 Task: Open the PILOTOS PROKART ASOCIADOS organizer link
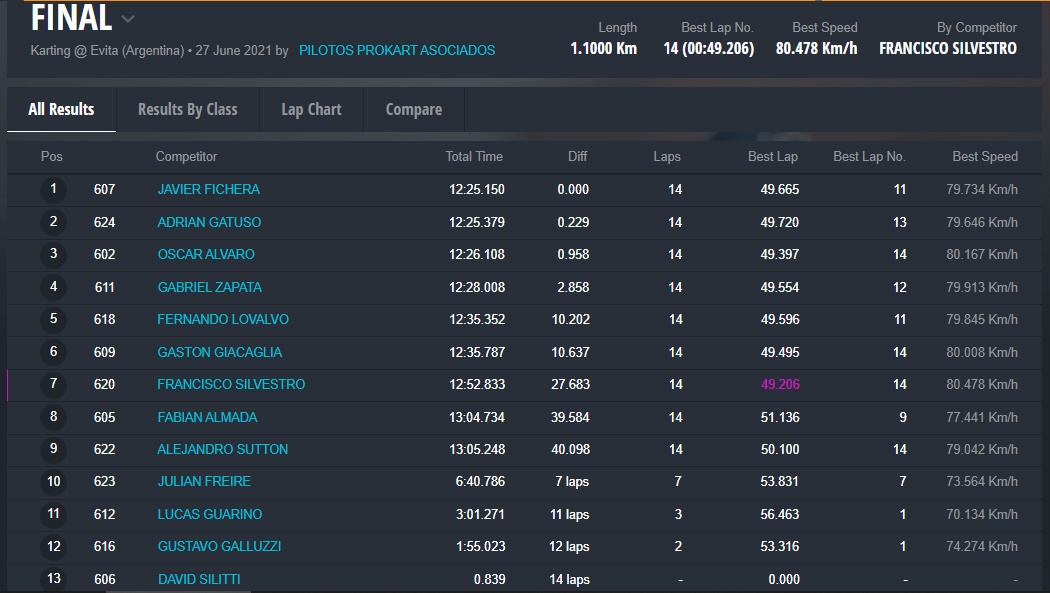(397, 50)
